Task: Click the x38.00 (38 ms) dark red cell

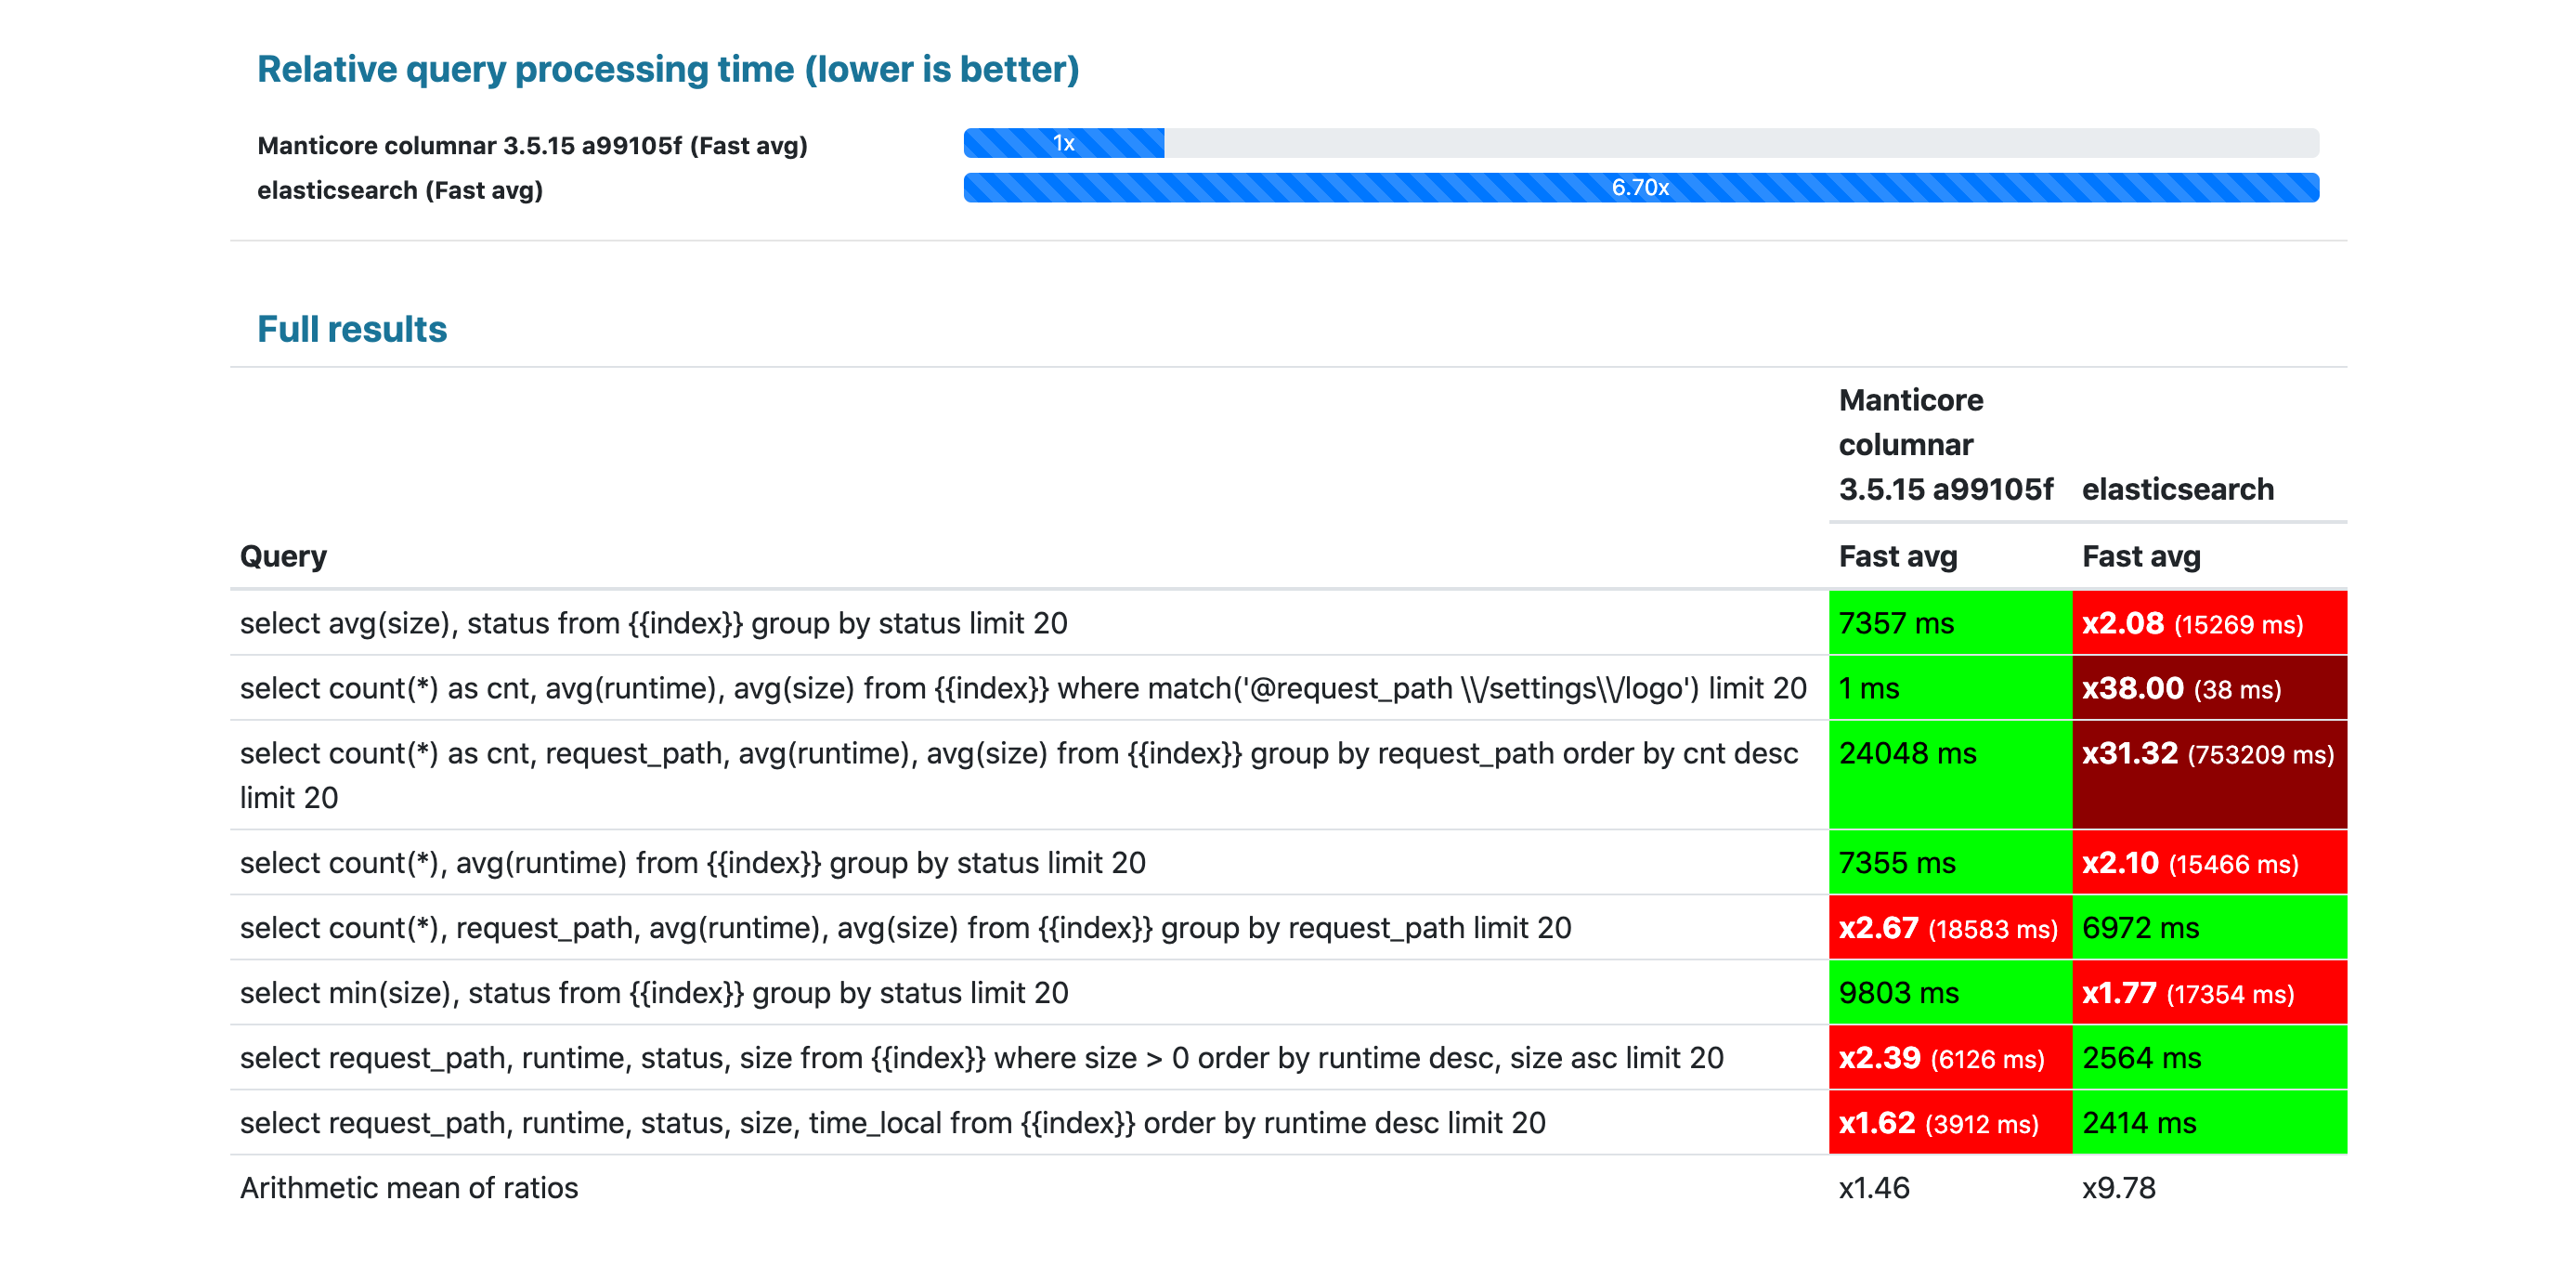Action: [2208, 688]
